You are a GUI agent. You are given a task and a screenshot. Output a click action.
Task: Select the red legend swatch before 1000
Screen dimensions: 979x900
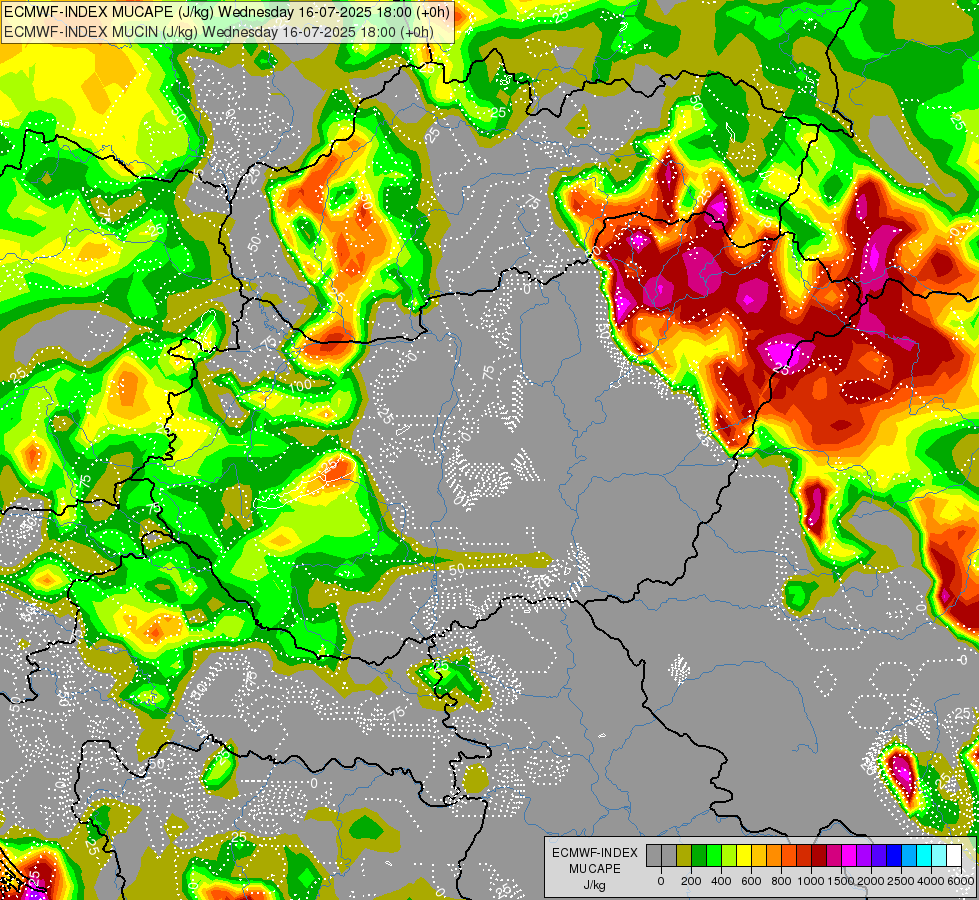(x=804, y=855)
